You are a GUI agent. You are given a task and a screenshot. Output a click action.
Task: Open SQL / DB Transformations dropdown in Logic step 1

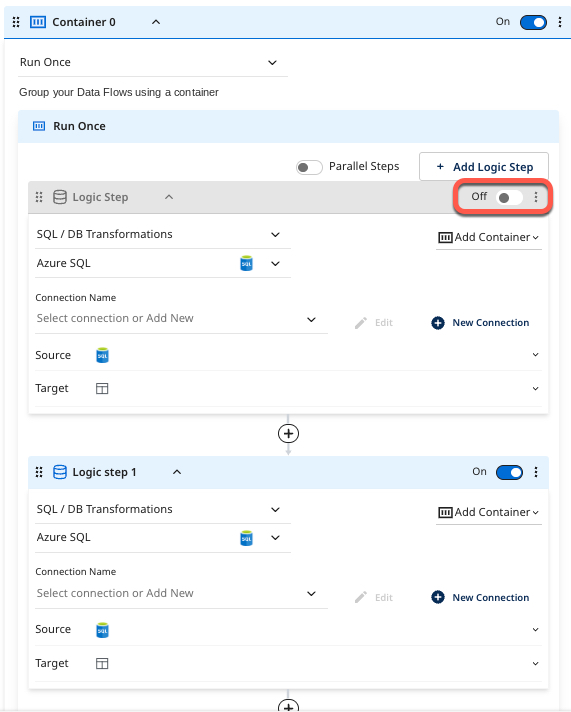tap(163, 510)
